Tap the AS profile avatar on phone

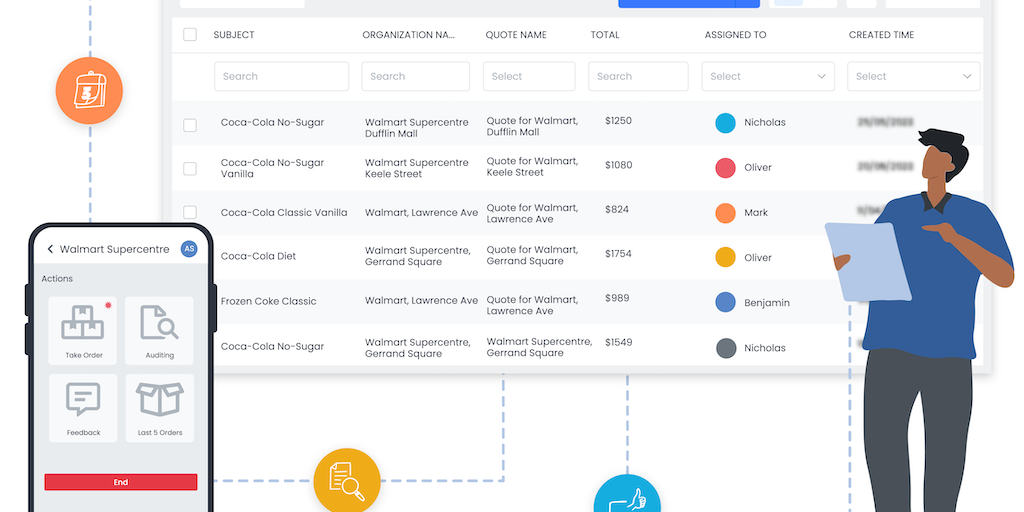188,249
